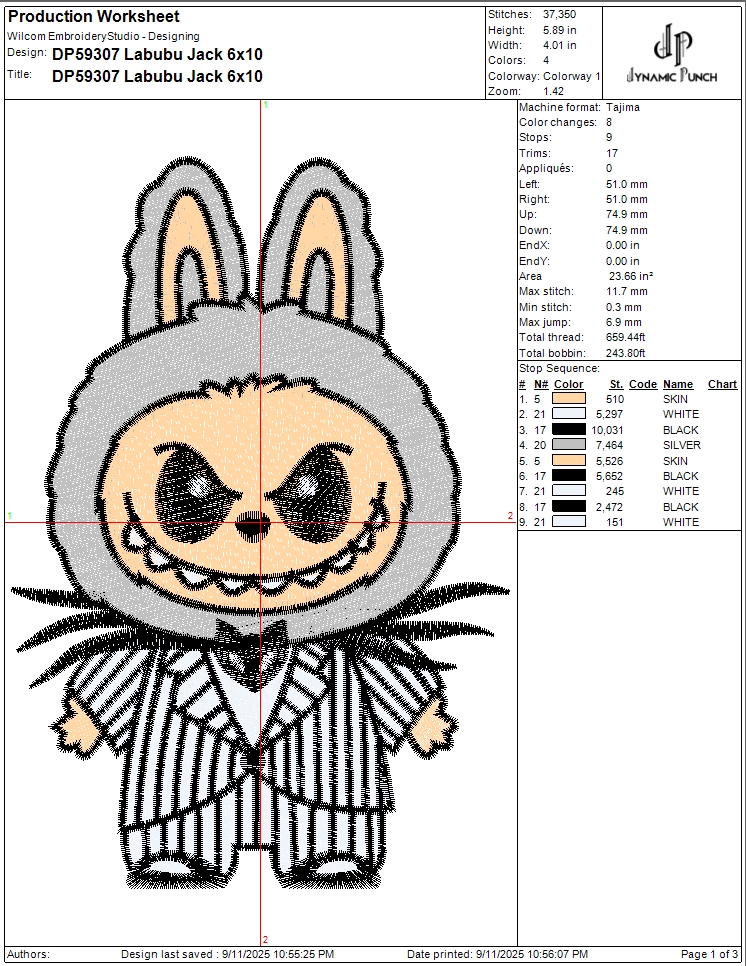The image size is (746, 966).
Task: Select the BLACK swatch with 5,652 stitches
Action: (569, 476)
